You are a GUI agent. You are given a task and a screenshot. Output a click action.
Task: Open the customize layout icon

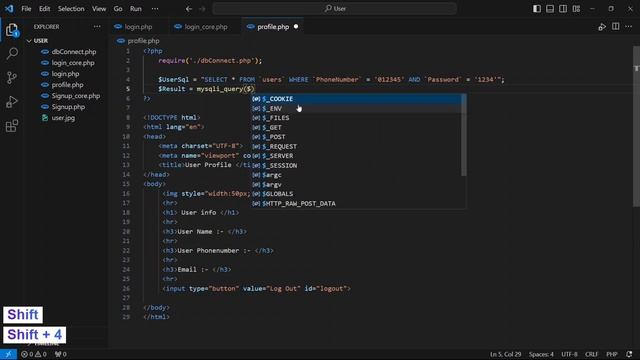pos(576,9)
